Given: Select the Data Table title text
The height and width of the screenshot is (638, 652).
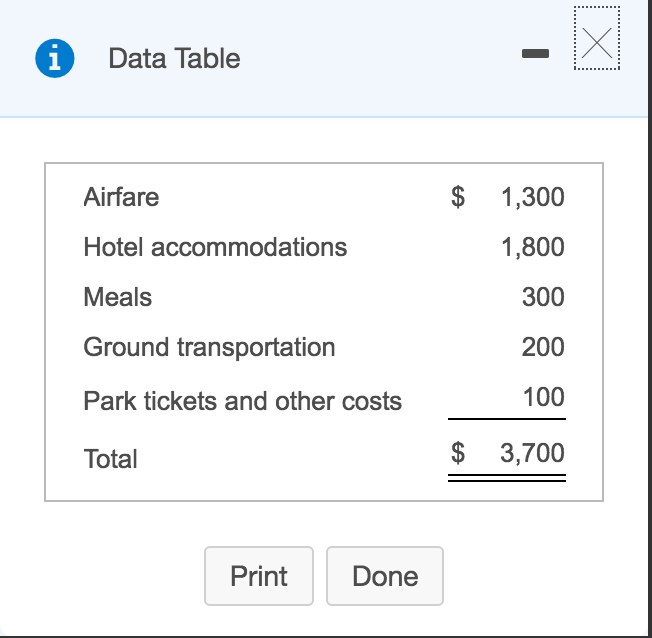Looking at the screenshot, I should 174,58.
